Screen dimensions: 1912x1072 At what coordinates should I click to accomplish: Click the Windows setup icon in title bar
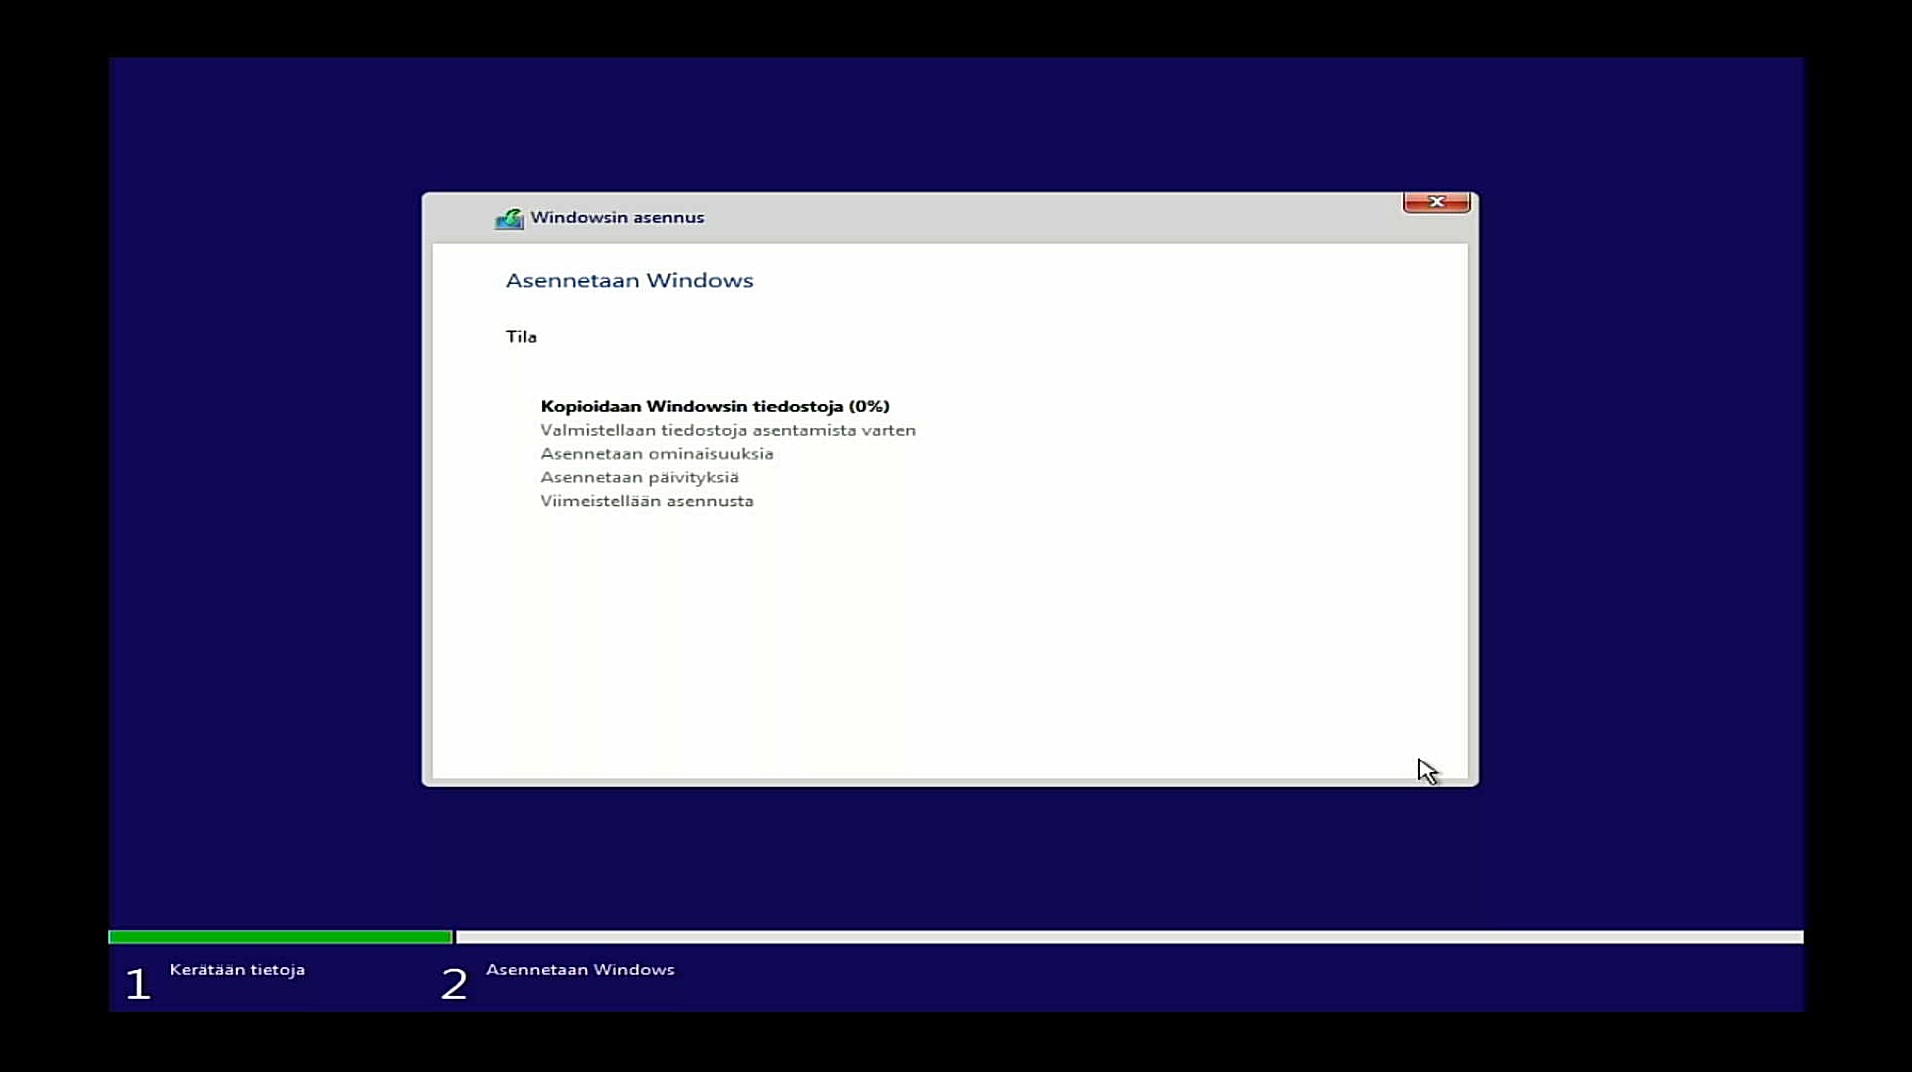[x=509, y=218]
